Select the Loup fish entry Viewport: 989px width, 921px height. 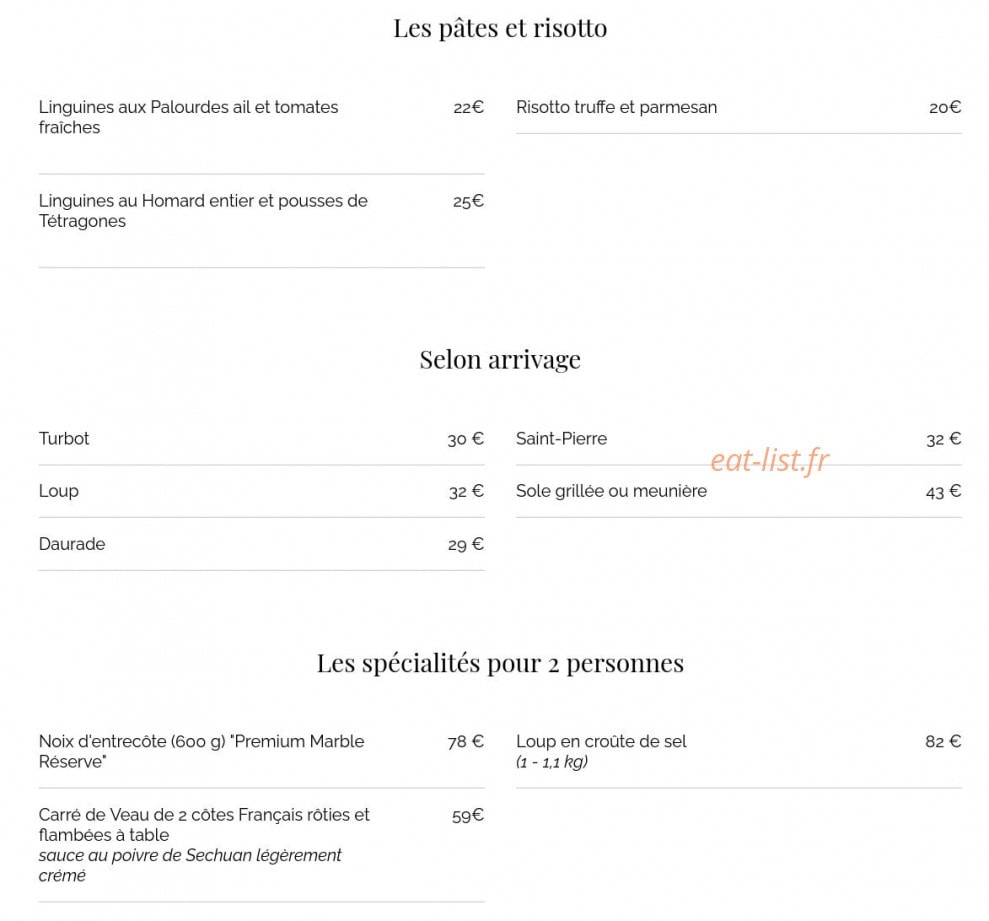click(x=59, y=491)
